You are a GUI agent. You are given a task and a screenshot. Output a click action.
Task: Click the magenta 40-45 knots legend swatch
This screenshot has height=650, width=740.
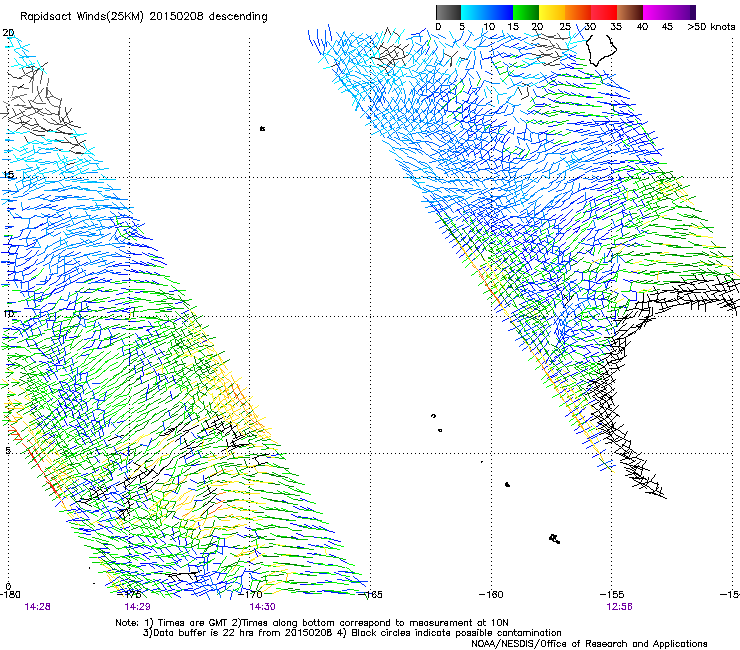click(656, 12)
